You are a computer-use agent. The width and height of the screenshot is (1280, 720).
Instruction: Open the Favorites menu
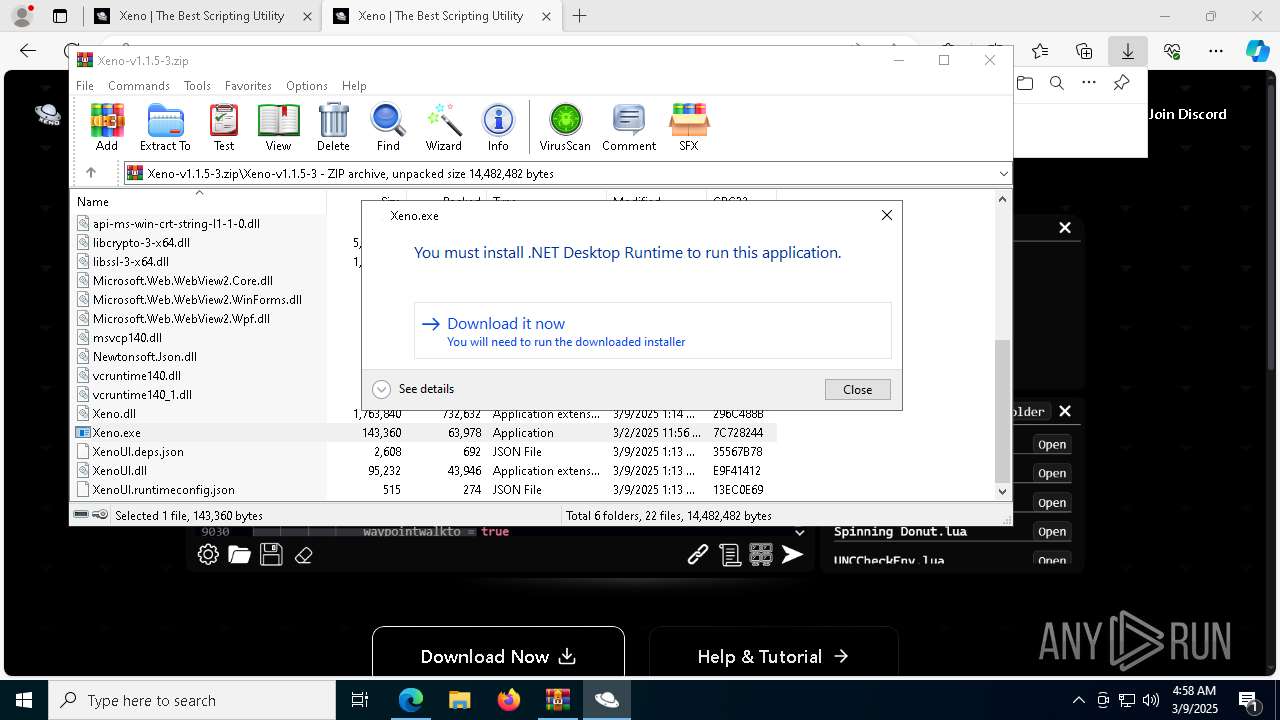pos(248,86)
